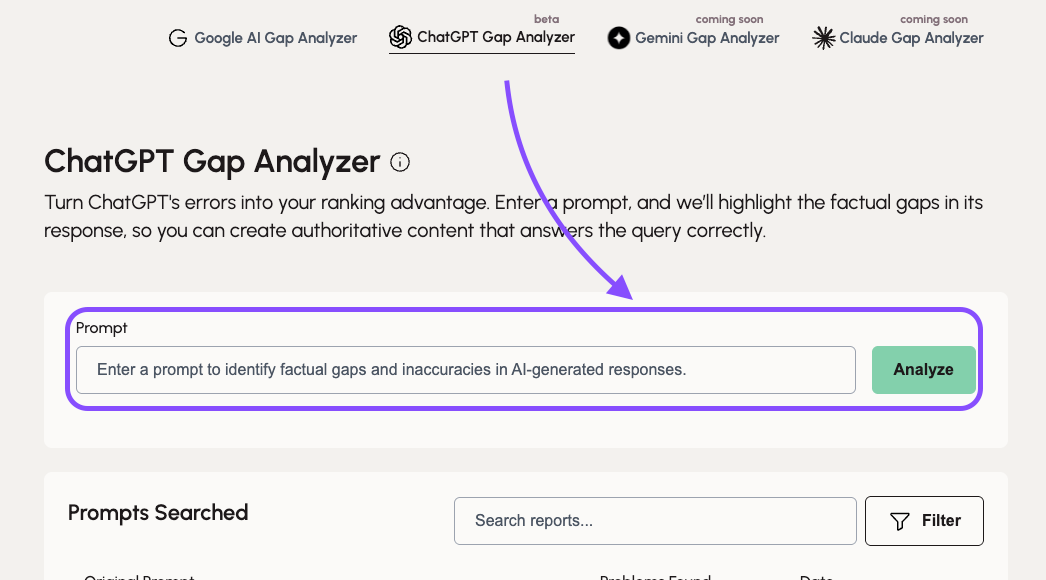This screenshot has height=580, width=1046.
Task: Click the OpenAI logo next to ChatGPT Gap Analyzer
Action: pos(400,37)
